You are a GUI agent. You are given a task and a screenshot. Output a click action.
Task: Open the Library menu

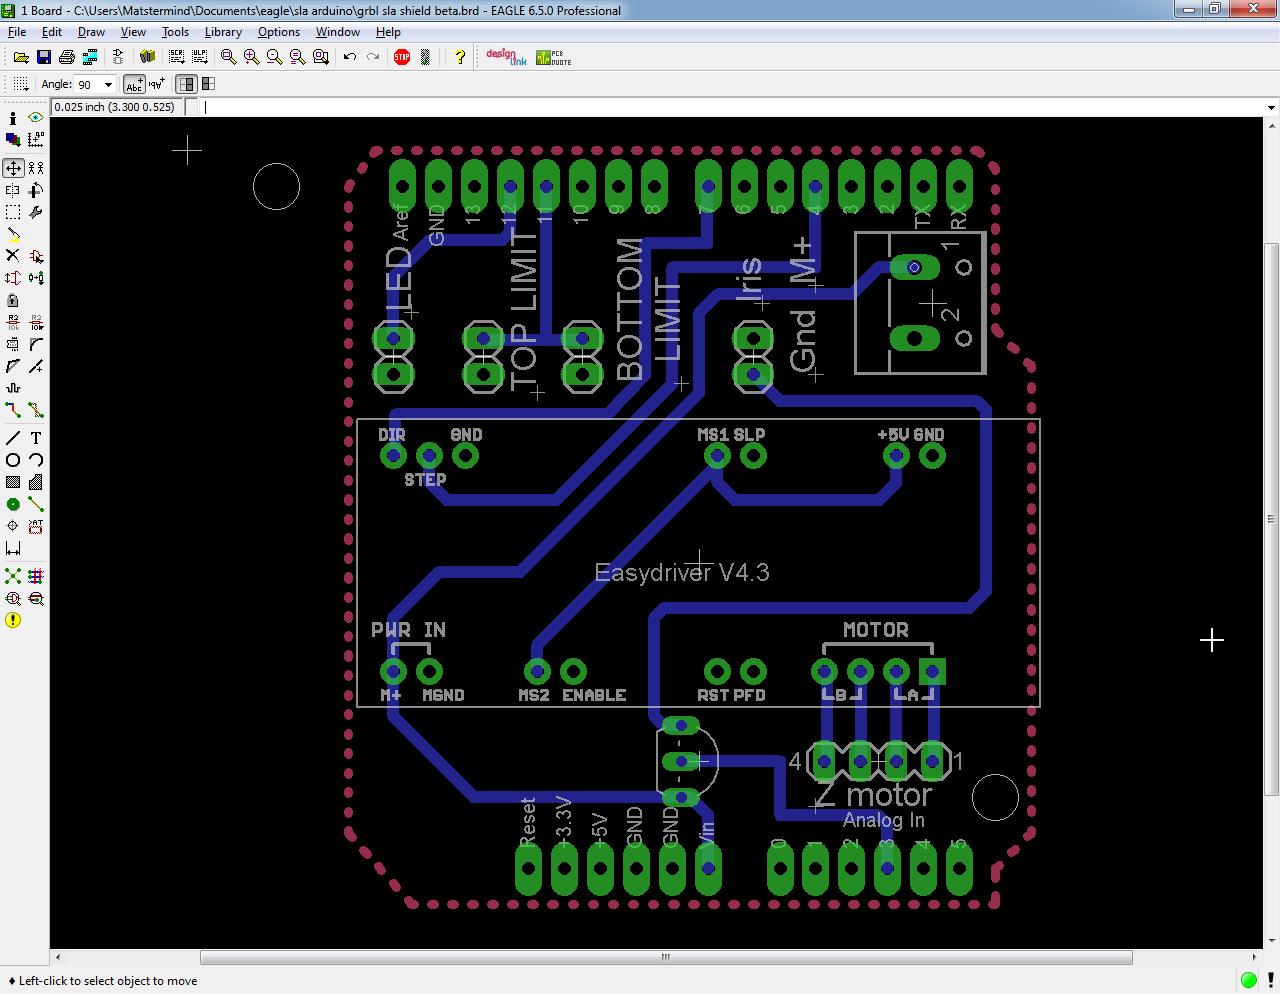(222, 31)
